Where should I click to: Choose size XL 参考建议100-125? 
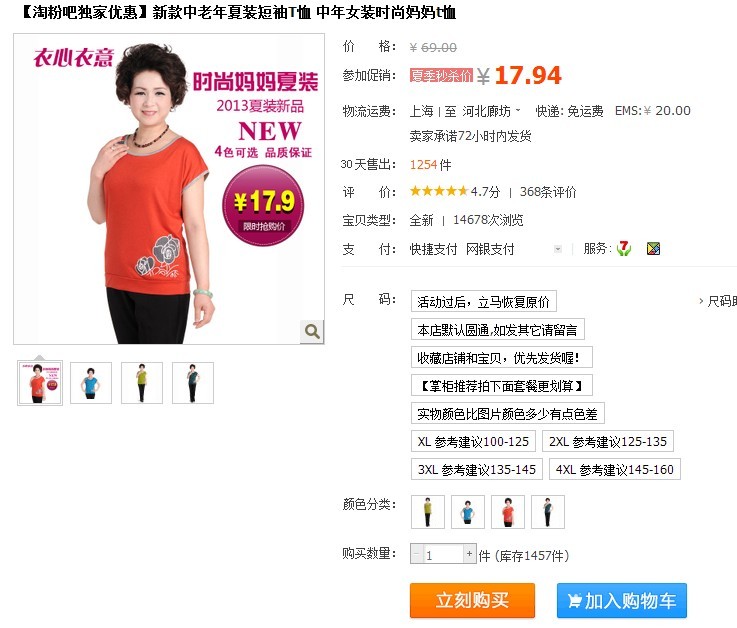coord(473,441)
